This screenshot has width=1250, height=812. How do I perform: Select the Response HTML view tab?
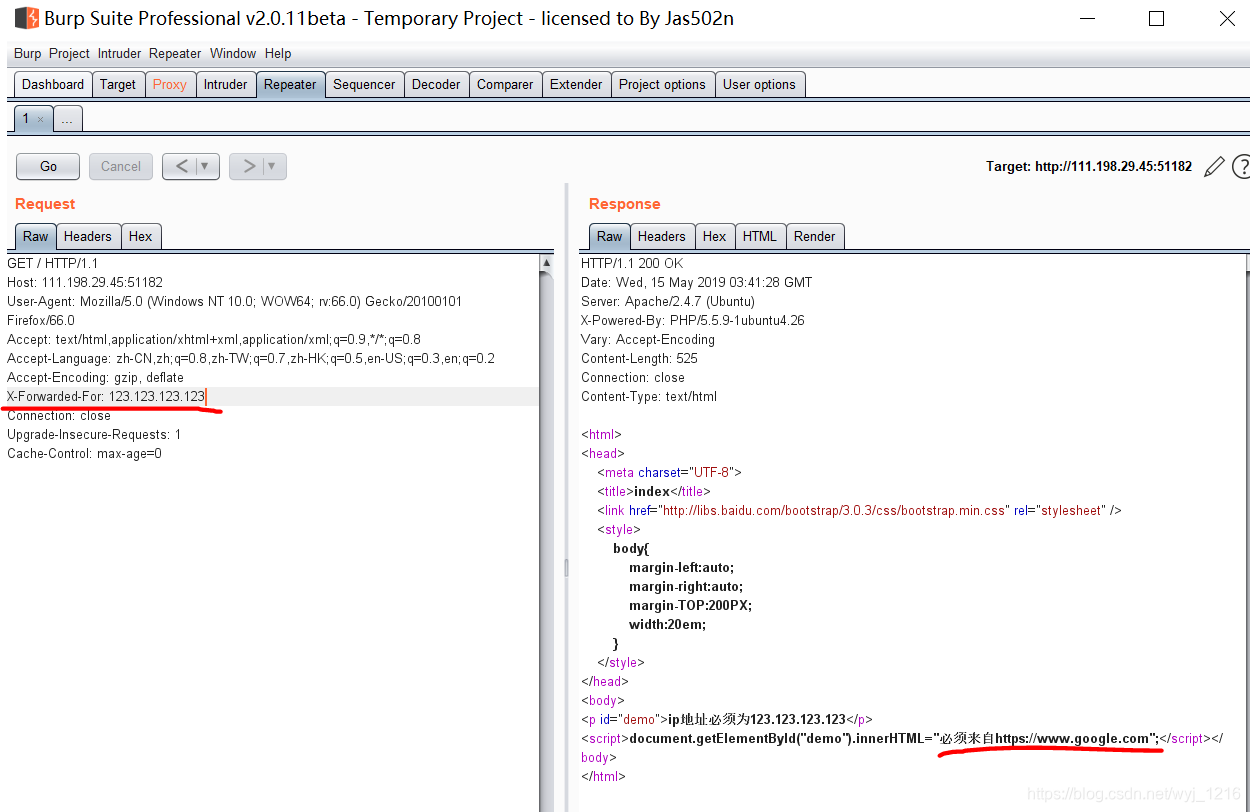pyautogui.click(x=760, y=237)
